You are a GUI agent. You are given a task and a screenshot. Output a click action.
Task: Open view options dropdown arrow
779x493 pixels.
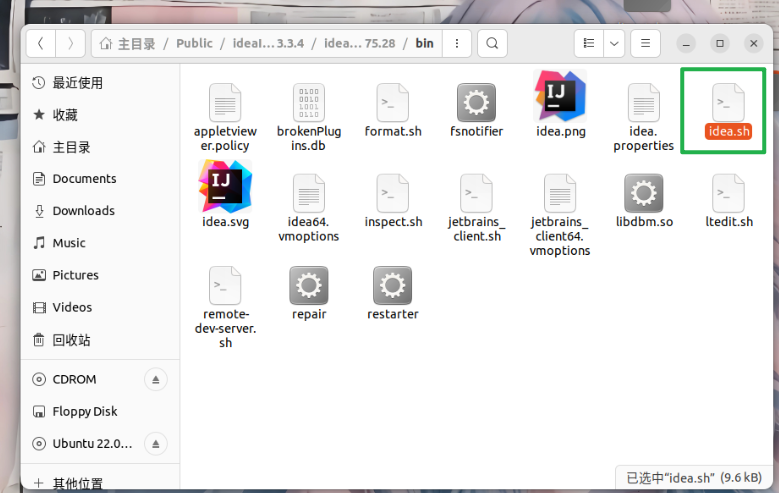pyautogui.click(x=614, y=44)
